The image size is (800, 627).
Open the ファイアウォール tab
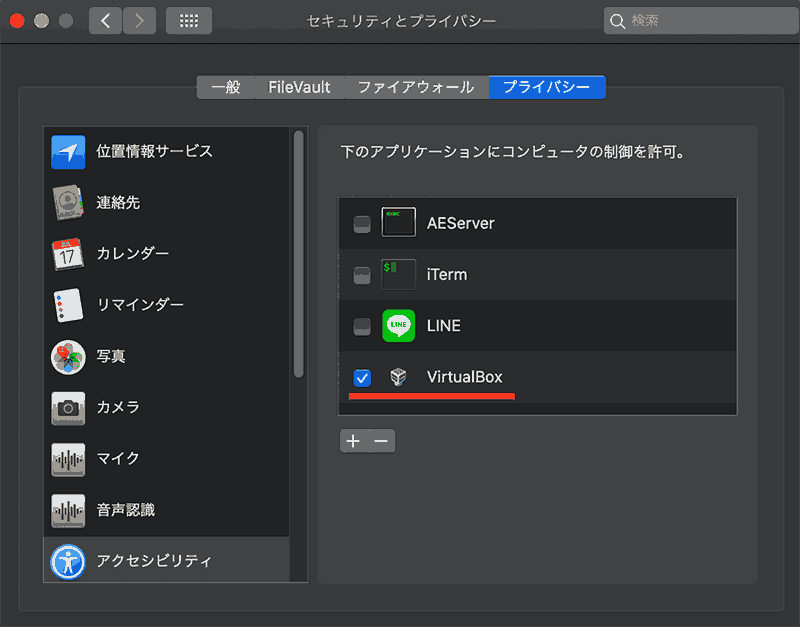click(x=417, y=87)
